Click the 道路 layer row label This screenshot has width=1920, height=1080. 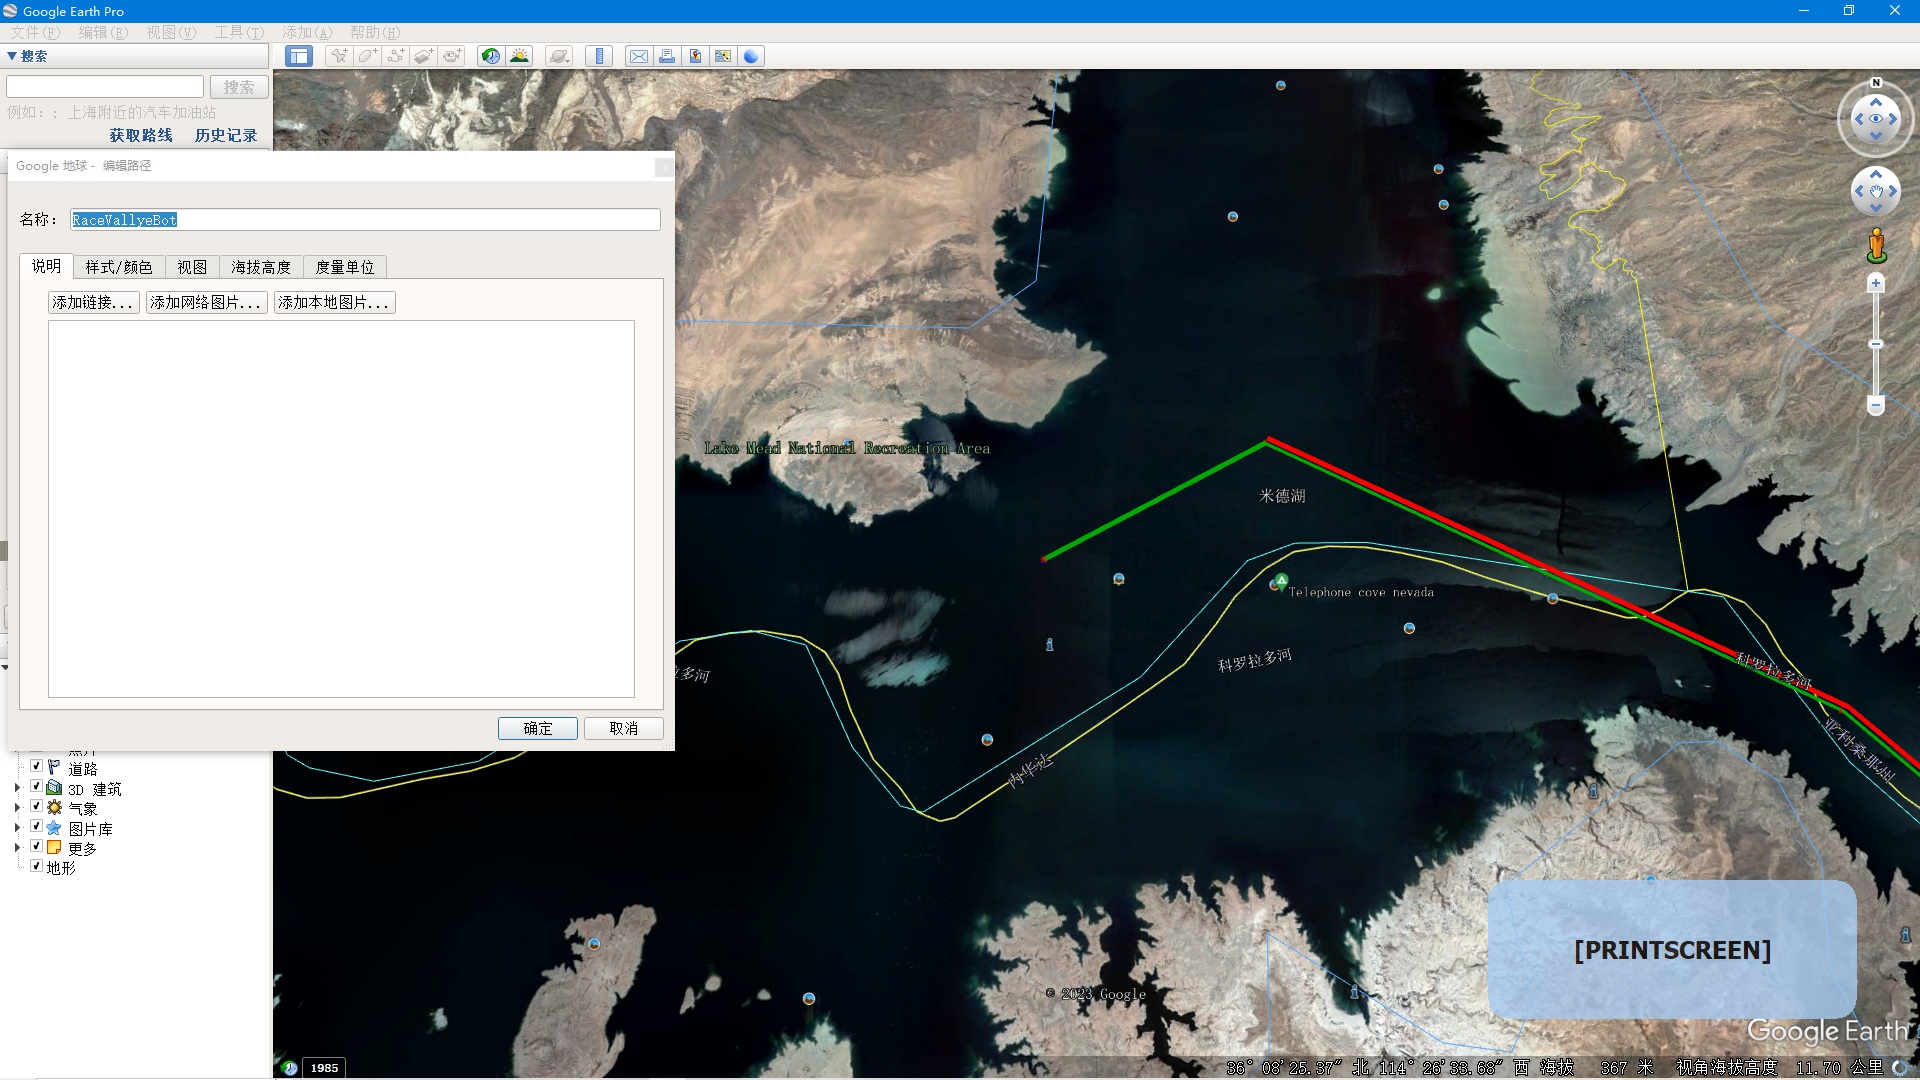[83, 768]
